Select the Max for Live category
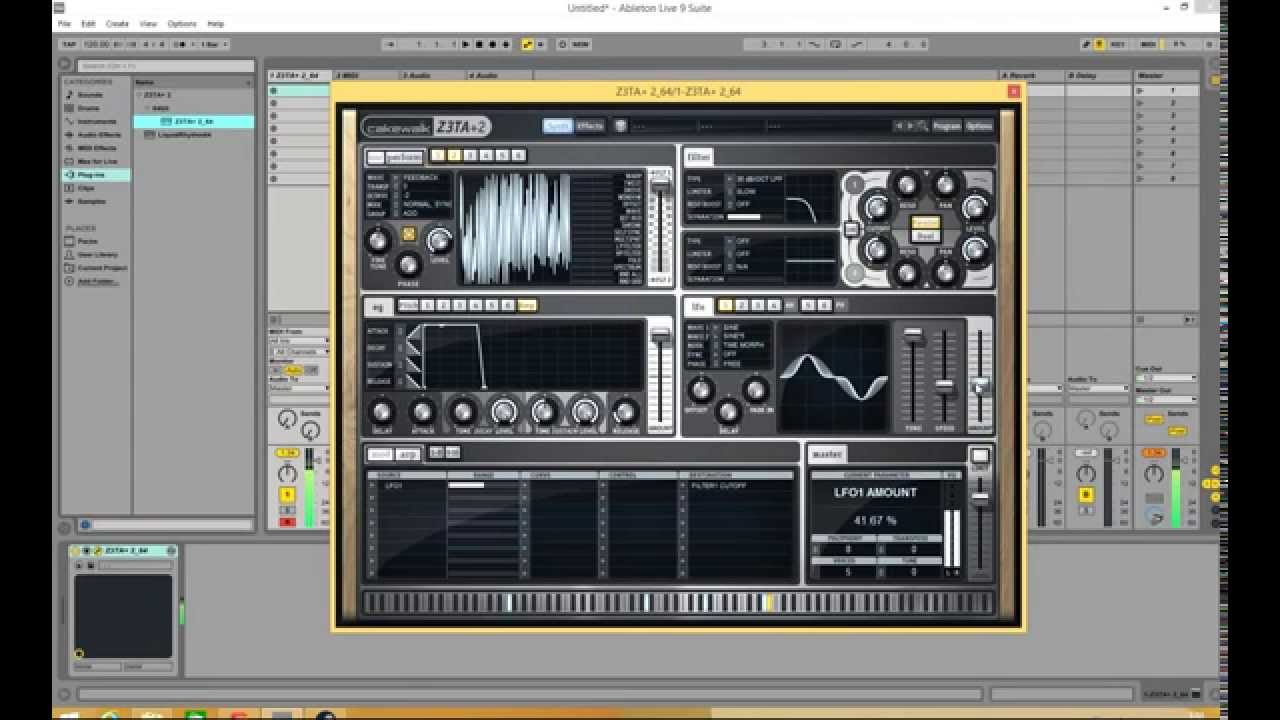The width and height of the screenshot is (1280, 720). (x=97, y=161)
